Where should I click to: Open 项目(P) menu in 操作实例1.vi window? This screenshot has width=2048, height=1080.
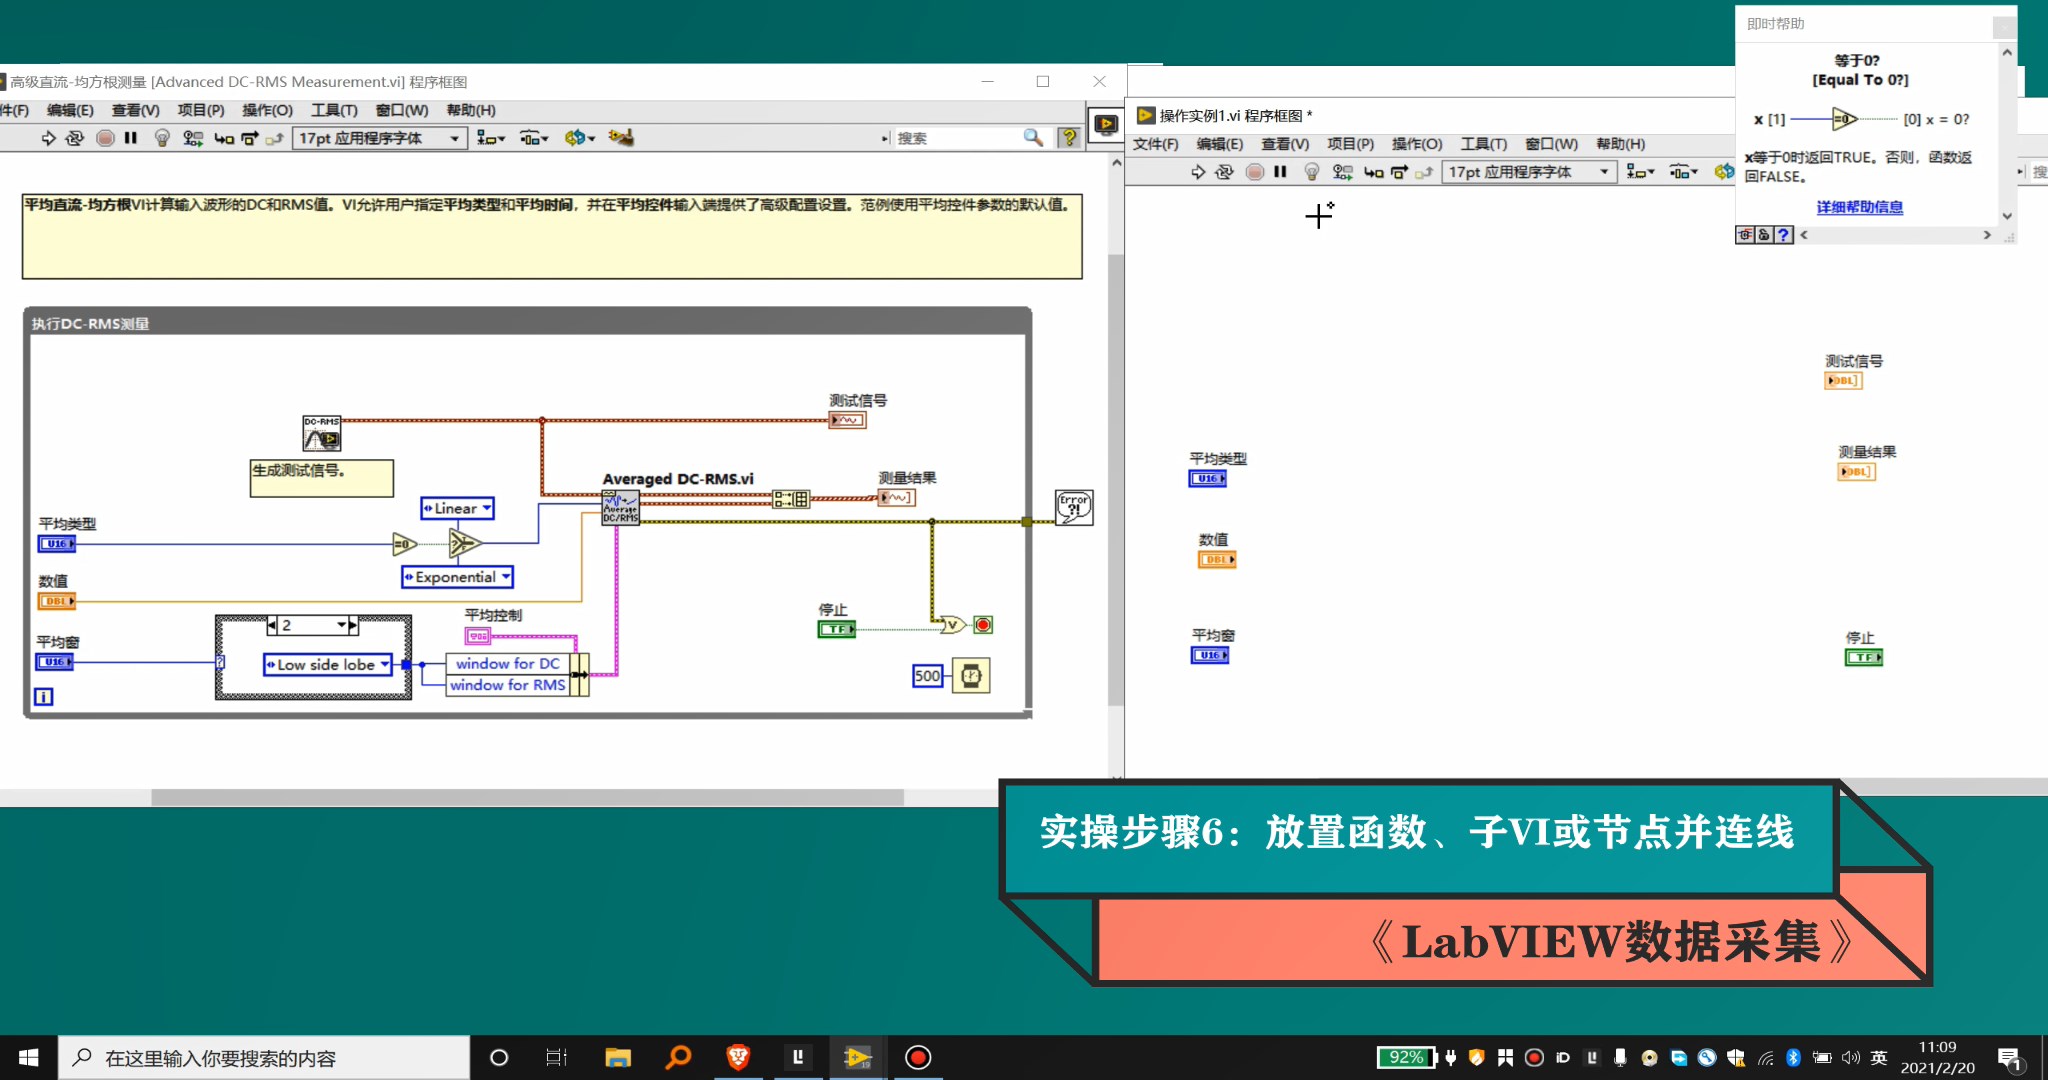click(1350, 144)
